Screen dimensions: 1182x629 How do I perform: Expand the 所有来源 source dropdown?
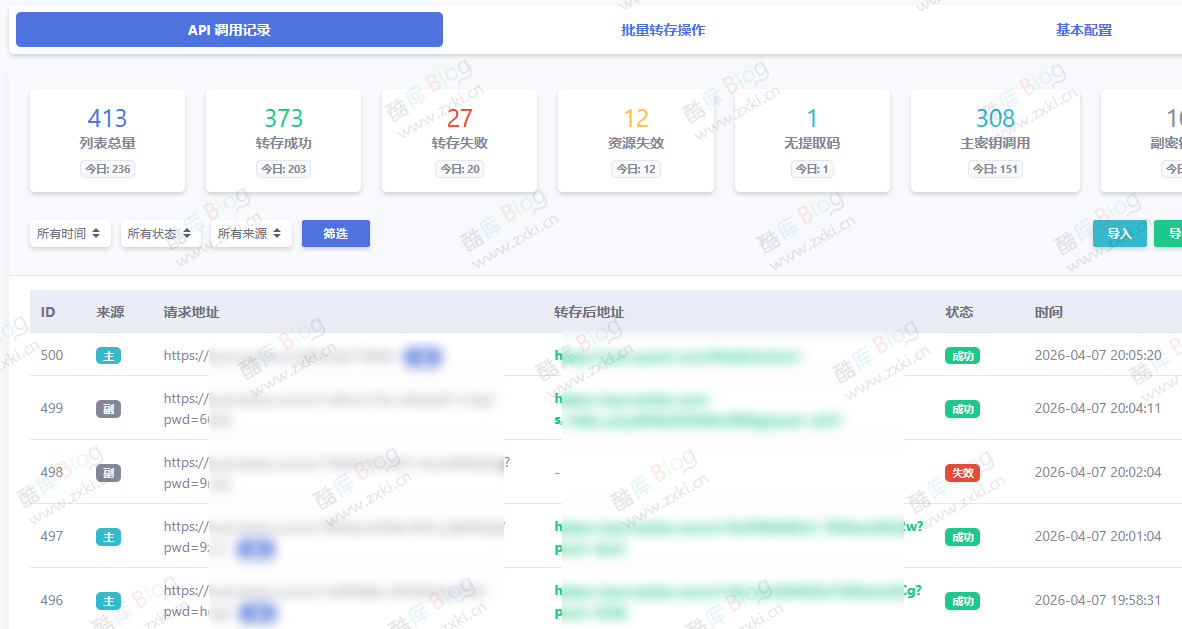point(251,234)
